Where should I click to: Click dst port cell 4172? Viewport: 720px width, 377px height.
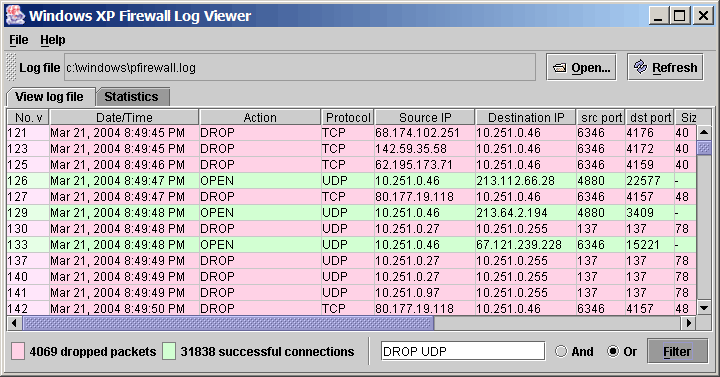tap(650, 149)
